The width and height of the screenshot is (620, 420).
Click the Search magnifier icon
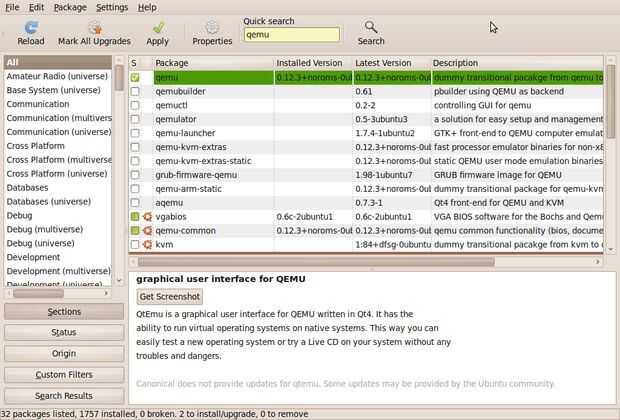click(371, 27)
